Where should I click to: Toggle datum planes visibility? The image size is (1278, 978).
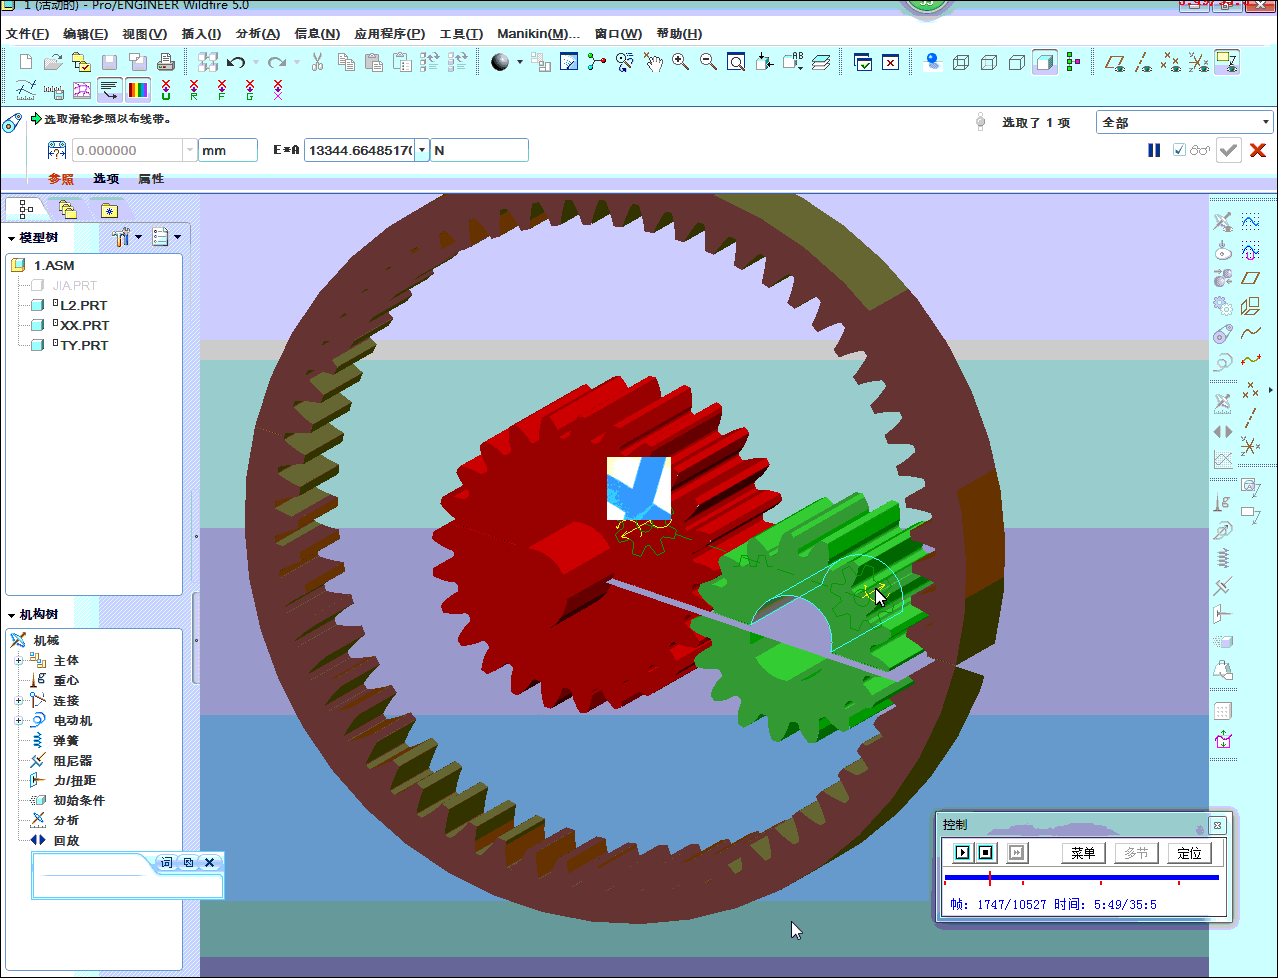click(1116, 62)
